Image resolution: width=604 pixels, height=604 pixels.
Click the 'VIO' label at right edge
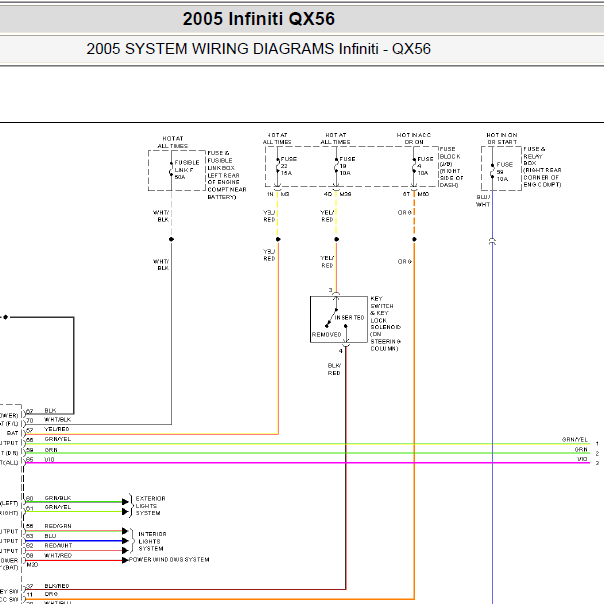pyautogui.click(x=582, y=459)
